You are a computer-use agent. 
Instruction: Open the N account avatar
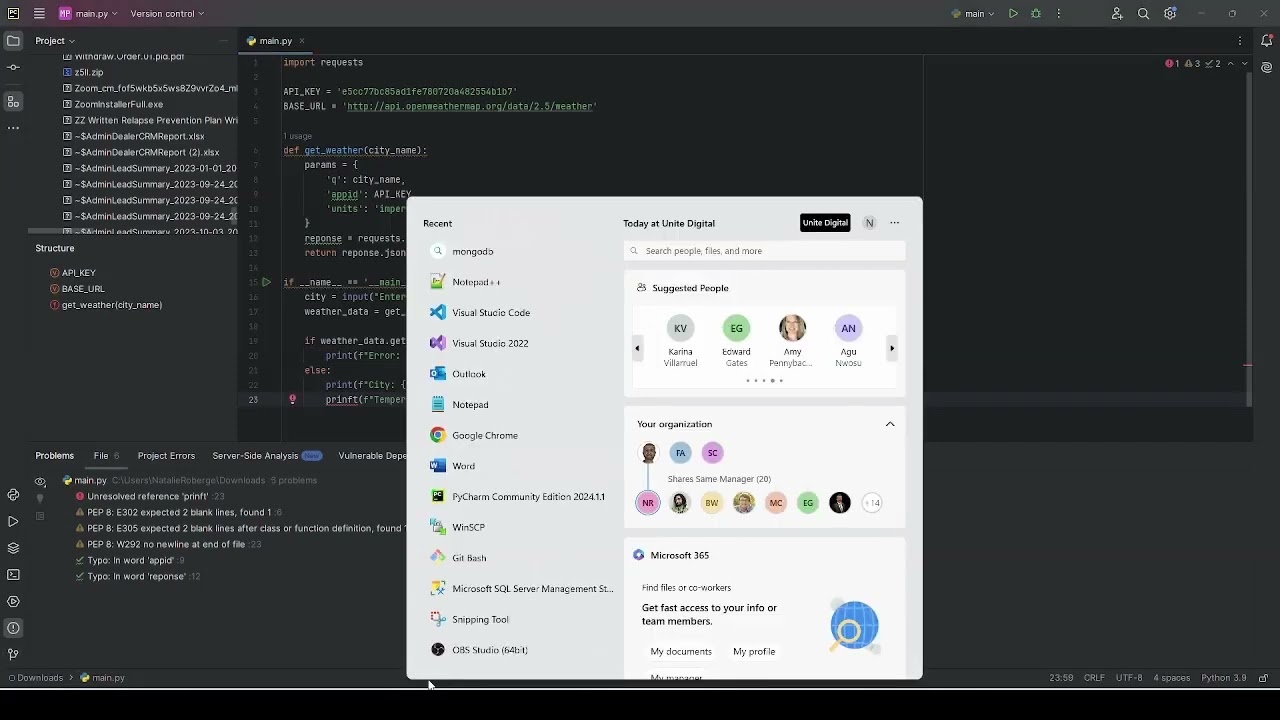pyautogui.click(x=869, y=223)
